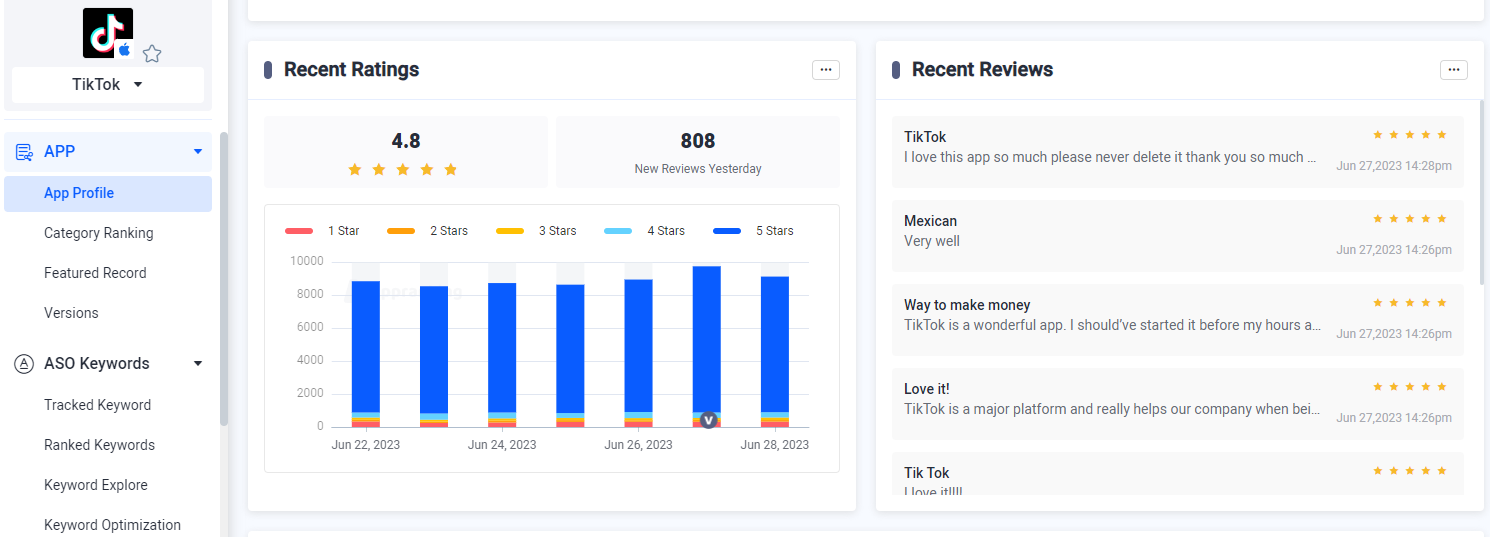Click the New Reviews Yesterday label
Screen dimensions: 1490x537
[698, 169]
